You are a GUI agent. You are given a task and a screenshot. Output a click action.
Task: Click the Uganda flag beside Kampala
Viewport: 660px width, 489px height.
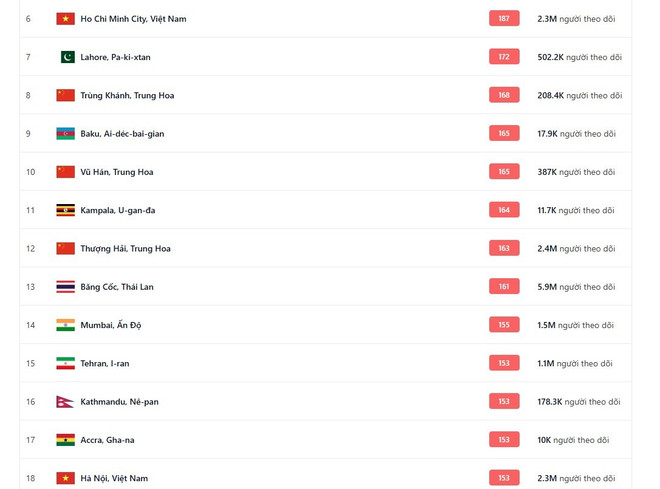[65, 210]
